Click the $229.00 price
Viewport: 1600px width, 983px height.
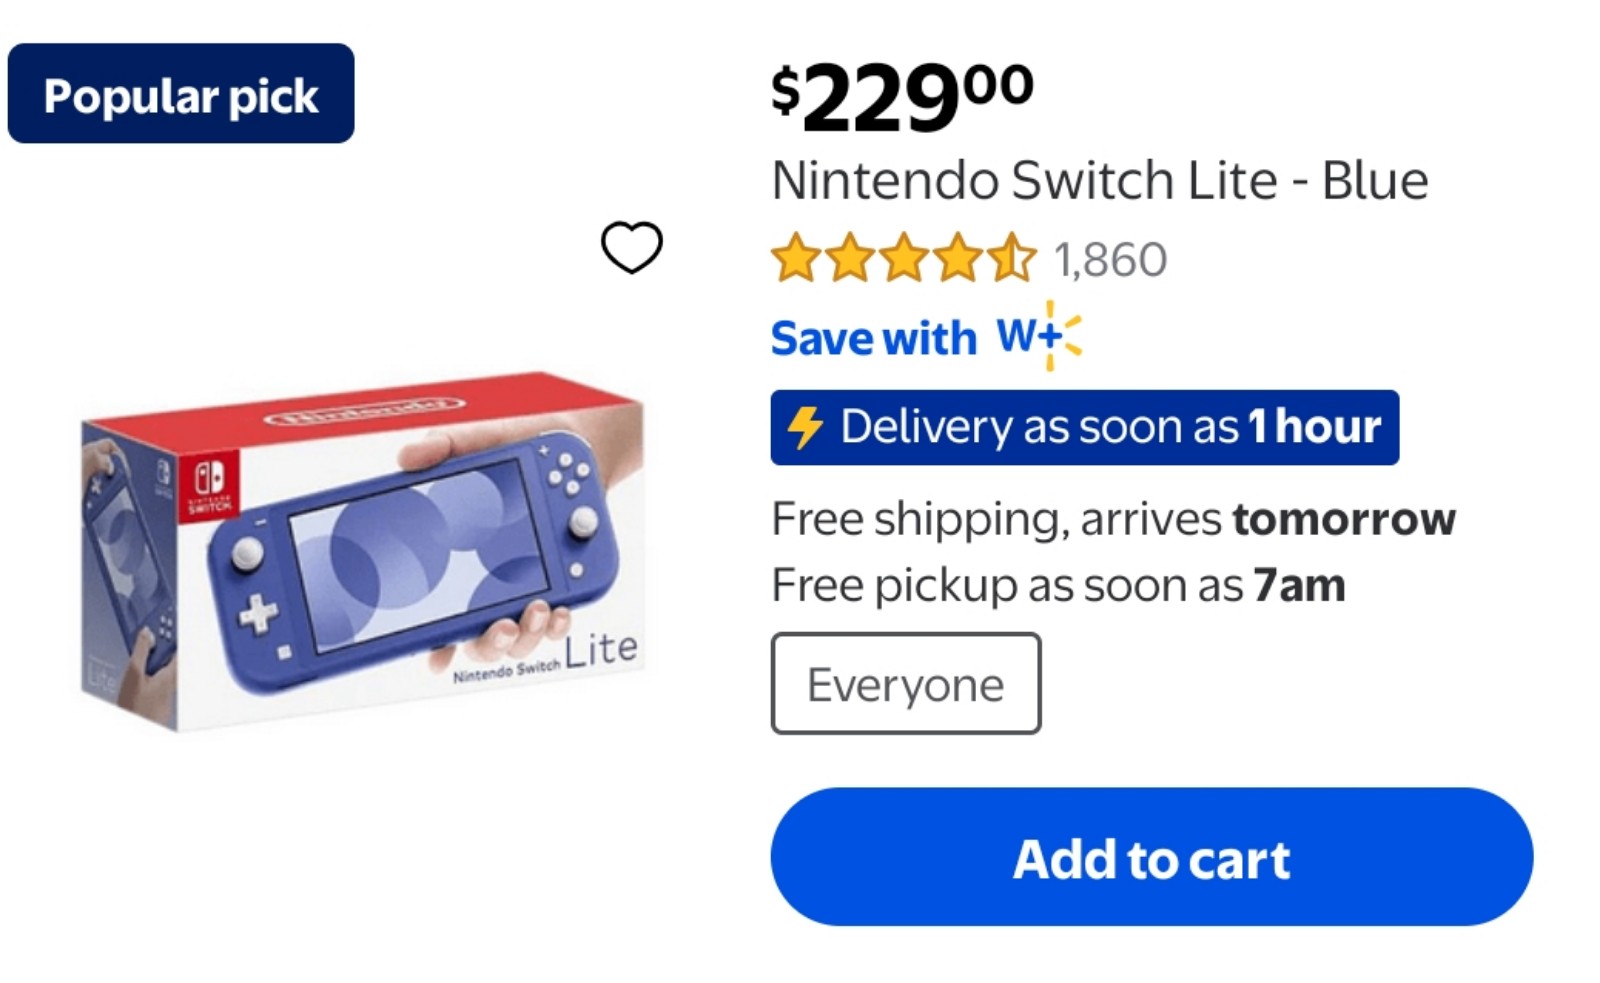901,95
